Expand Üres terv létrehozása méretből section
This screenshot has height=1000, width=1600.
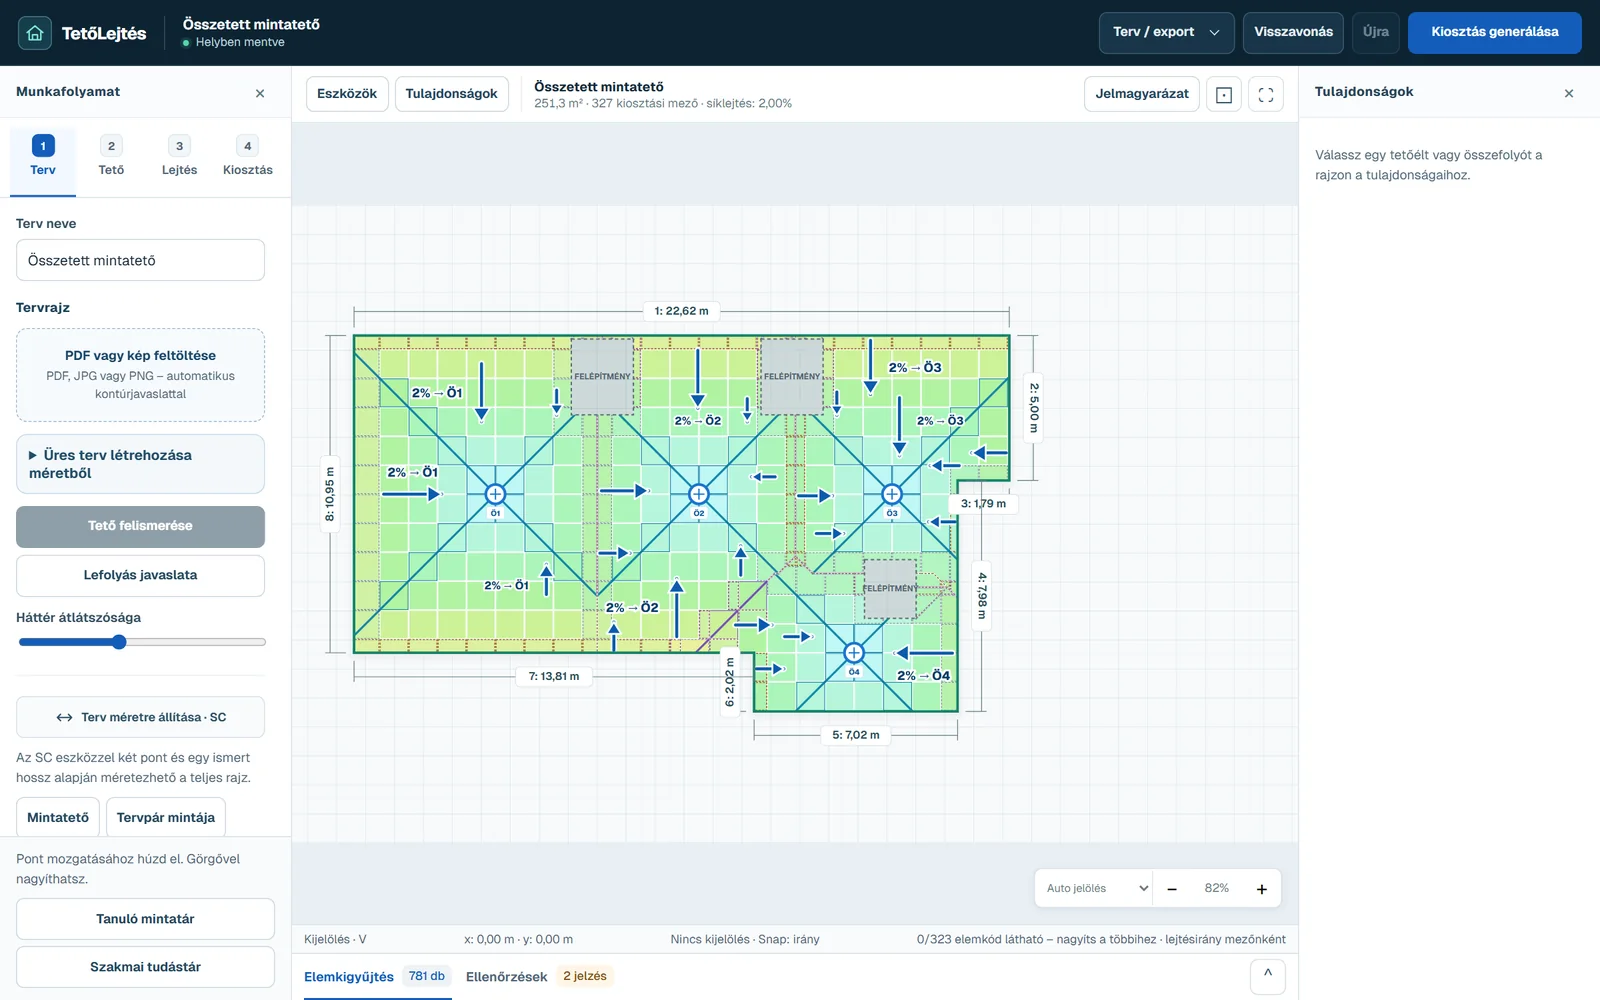point(140,464)
